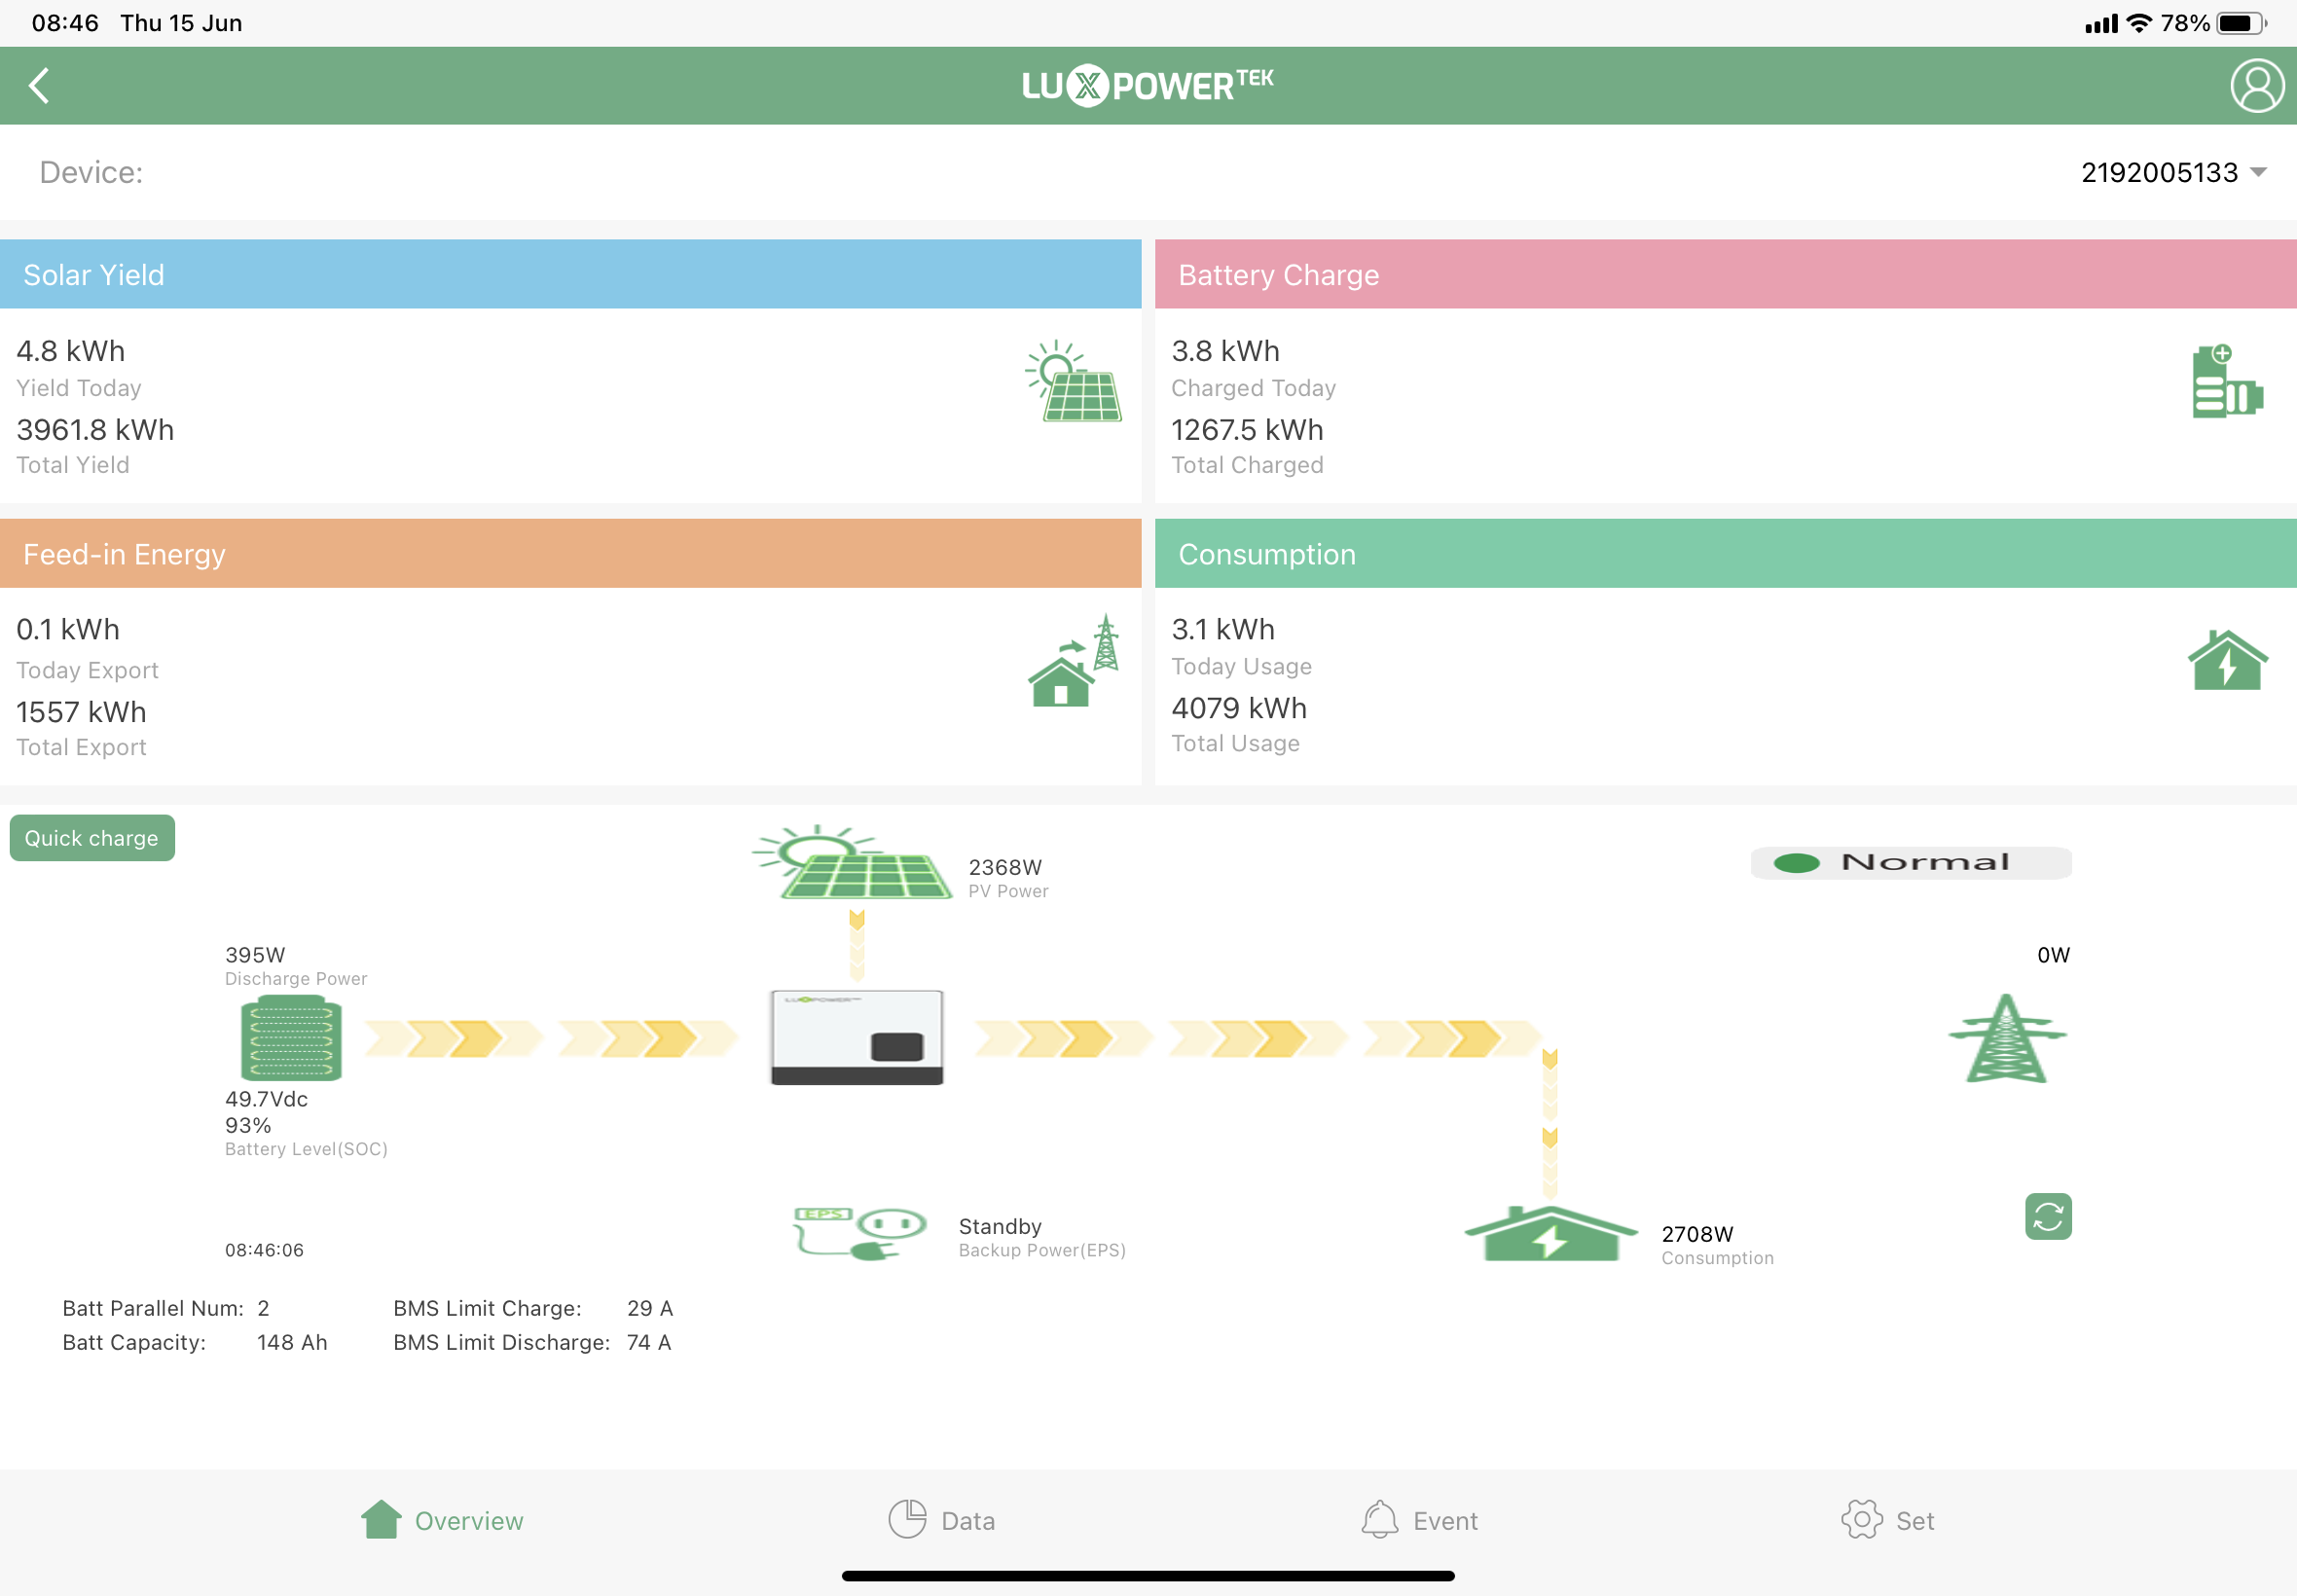Click the inverter unit image
2297x1596 pixels.
coord(856,1037)
